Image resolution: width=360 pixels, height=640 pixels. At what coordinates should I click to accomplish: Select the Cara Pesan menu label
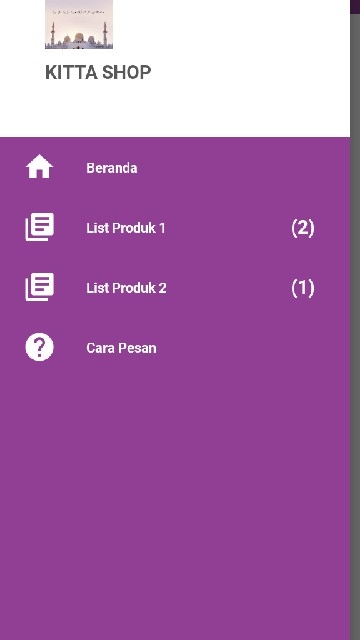pos(121,348)
